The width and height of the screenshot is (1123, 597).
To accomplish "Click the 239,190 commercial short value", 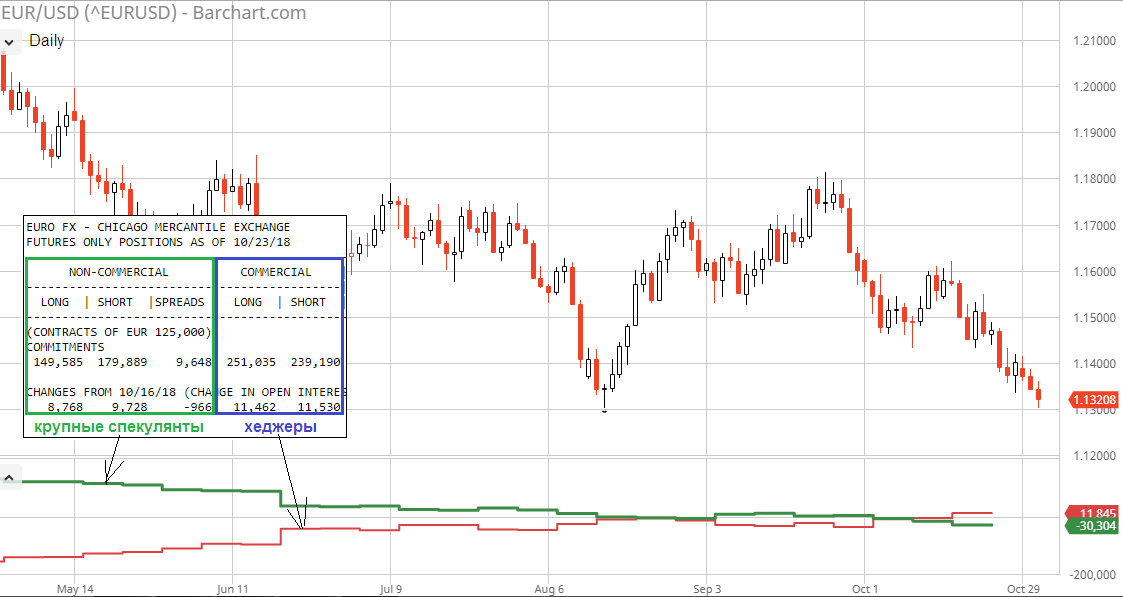I will pos(315,362).
